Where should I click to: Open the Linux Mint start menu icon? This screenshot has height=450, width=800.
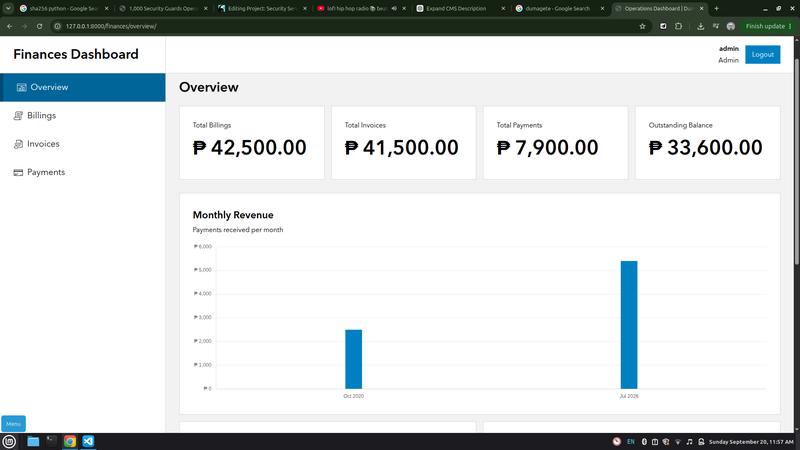click(x=9, y=441)
